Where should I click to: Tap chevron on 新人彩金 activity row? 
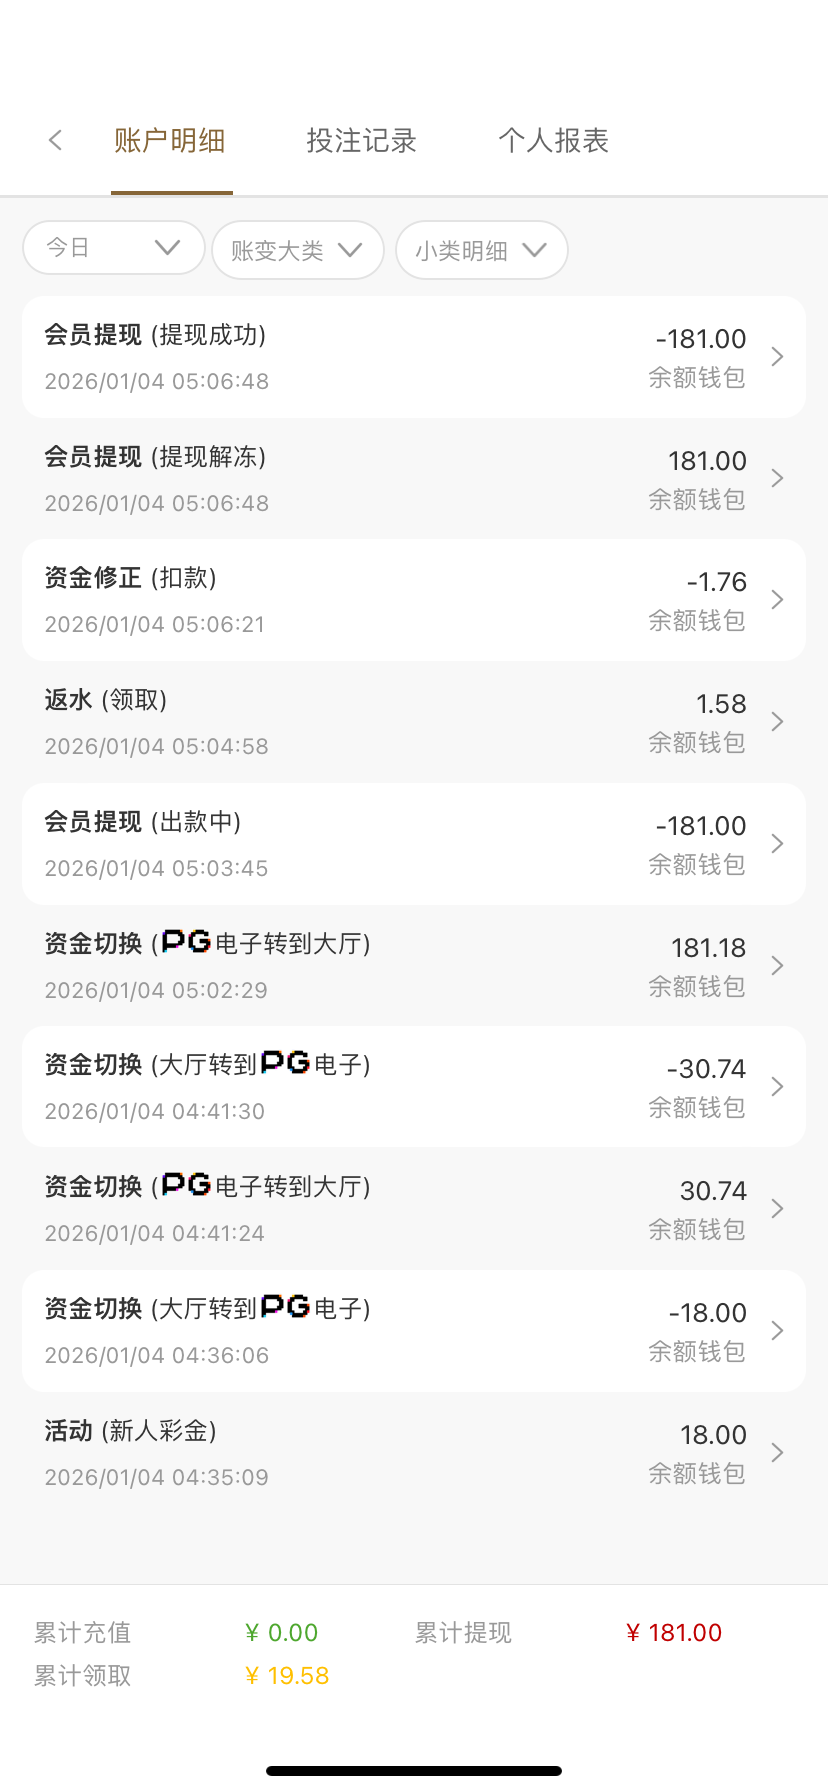tap(777, 1453)
